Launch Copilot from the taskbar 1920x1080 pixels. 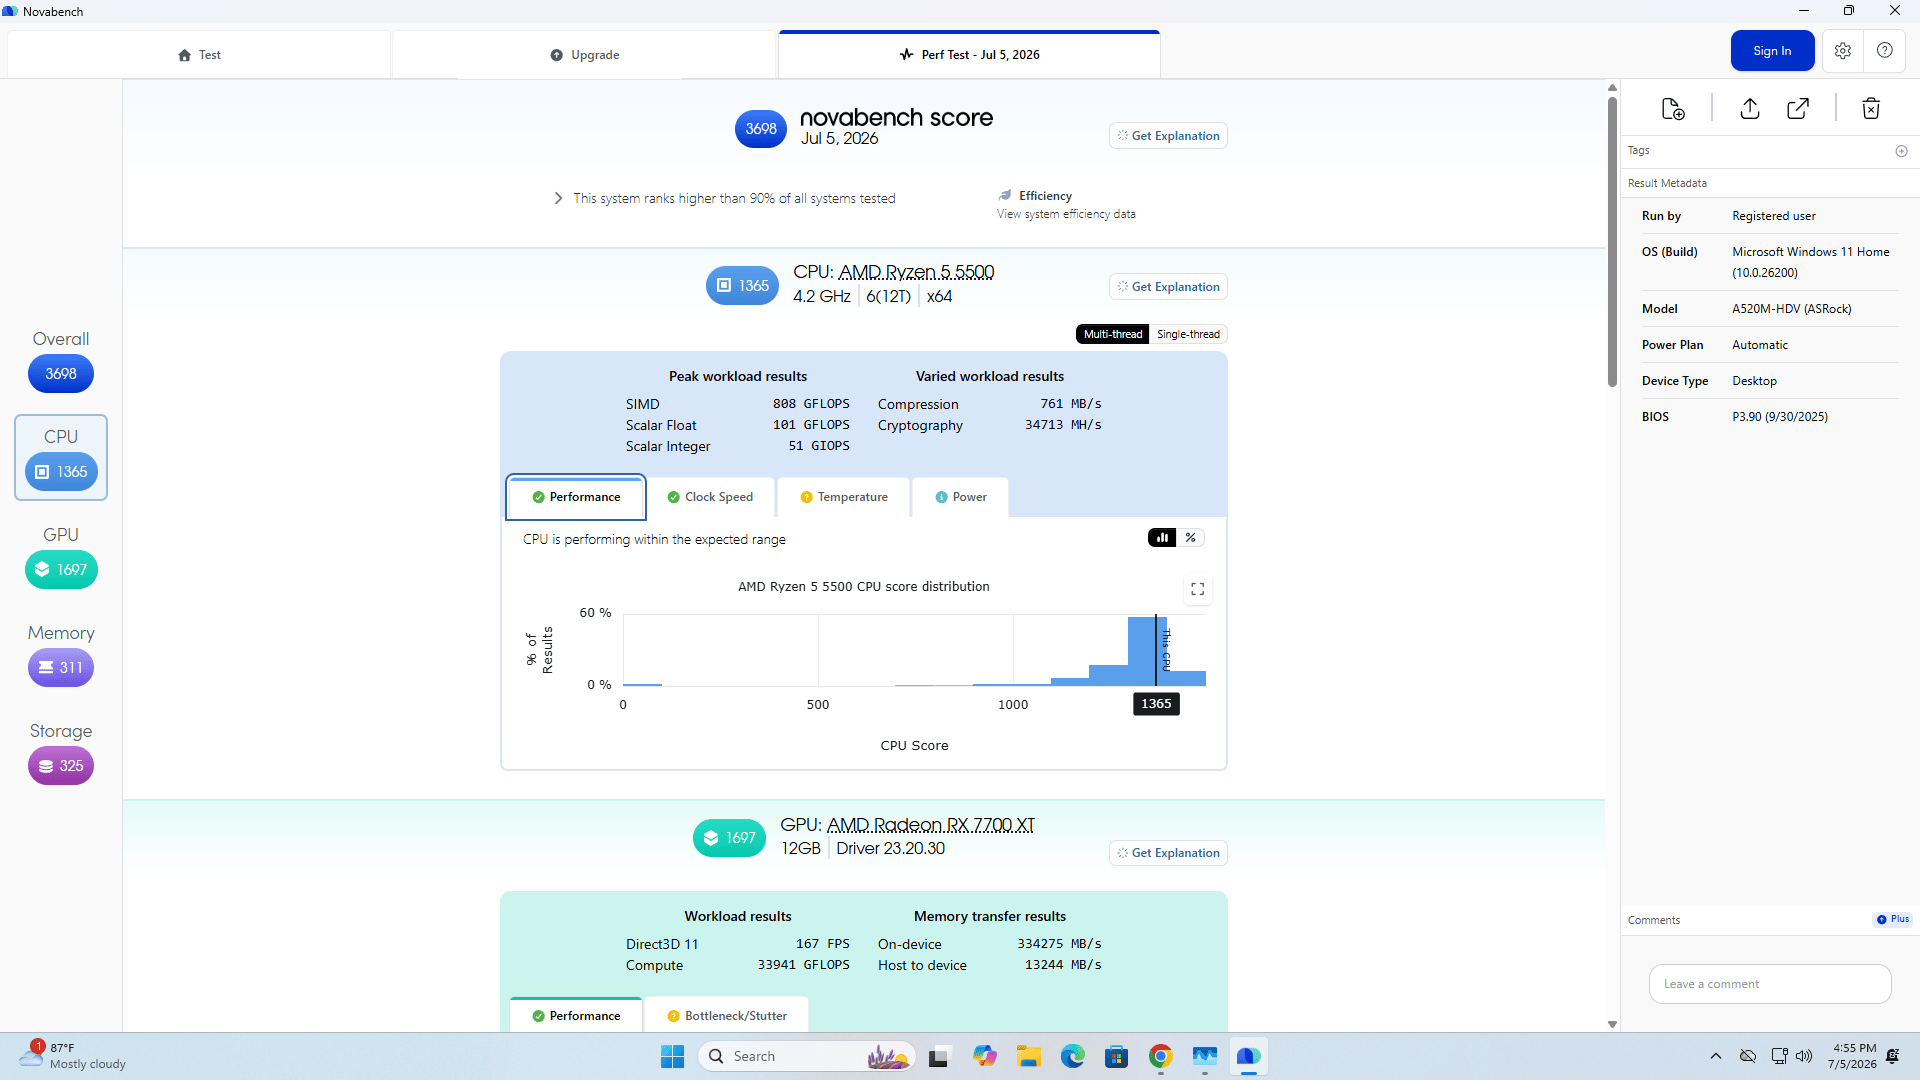tap(985, 1056)
